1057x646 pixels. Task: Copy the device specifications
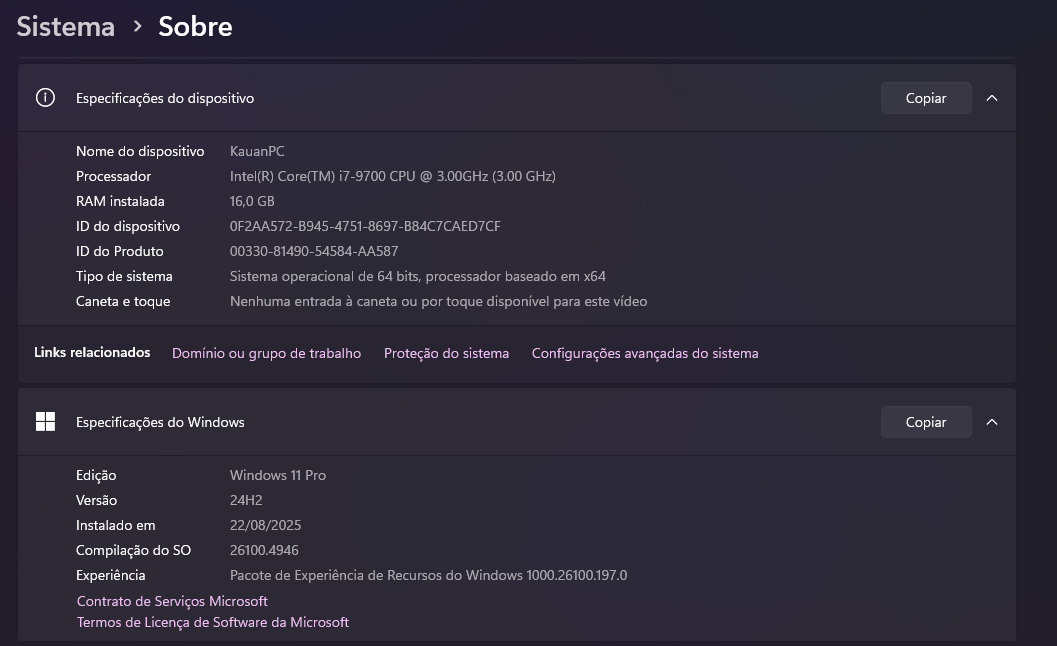tap(926, 98)
